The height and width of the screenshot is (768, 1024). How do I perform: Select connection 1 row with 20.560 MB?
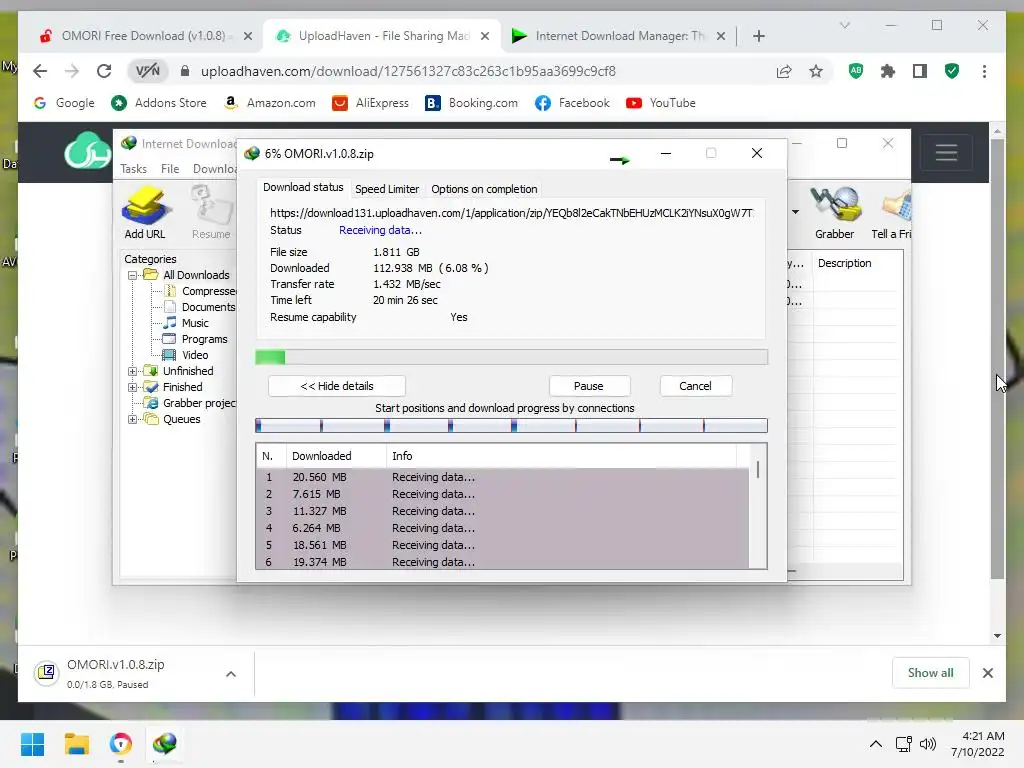[503, 477]
